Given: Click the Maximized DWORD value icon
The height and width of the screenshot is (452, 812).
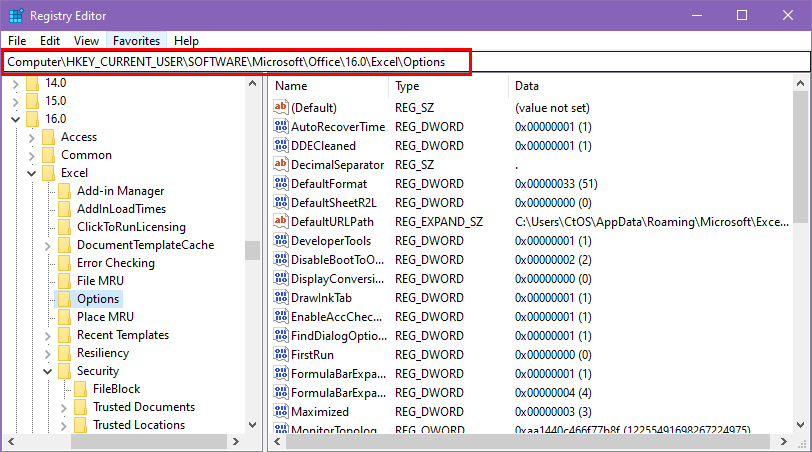Looking at the screenshot, I should (x=281, y=411).
